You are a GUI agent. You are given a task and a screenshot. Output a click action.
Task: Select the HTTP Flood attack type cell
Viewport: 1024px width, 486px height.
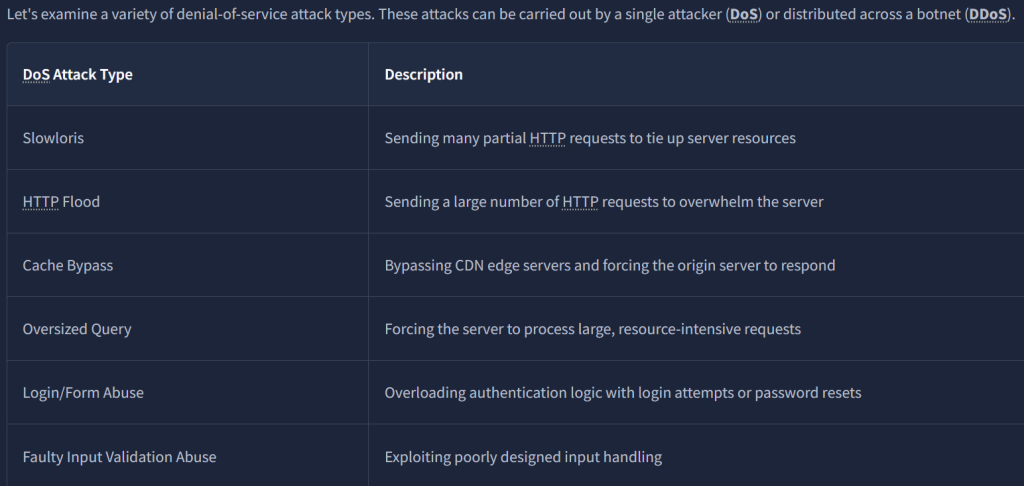tap(61, 202)
